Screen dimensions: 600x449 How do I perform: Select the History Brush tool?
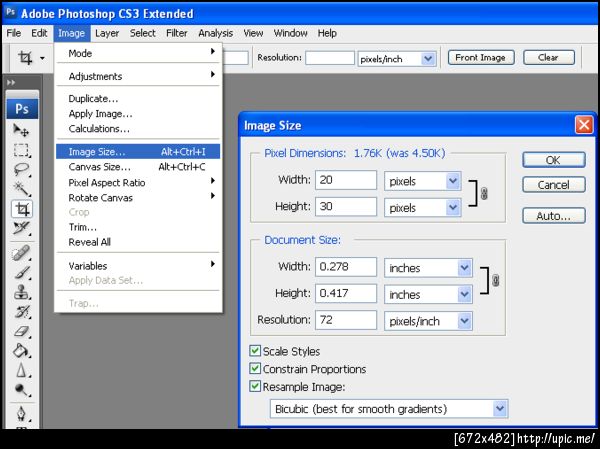[21, 312]
